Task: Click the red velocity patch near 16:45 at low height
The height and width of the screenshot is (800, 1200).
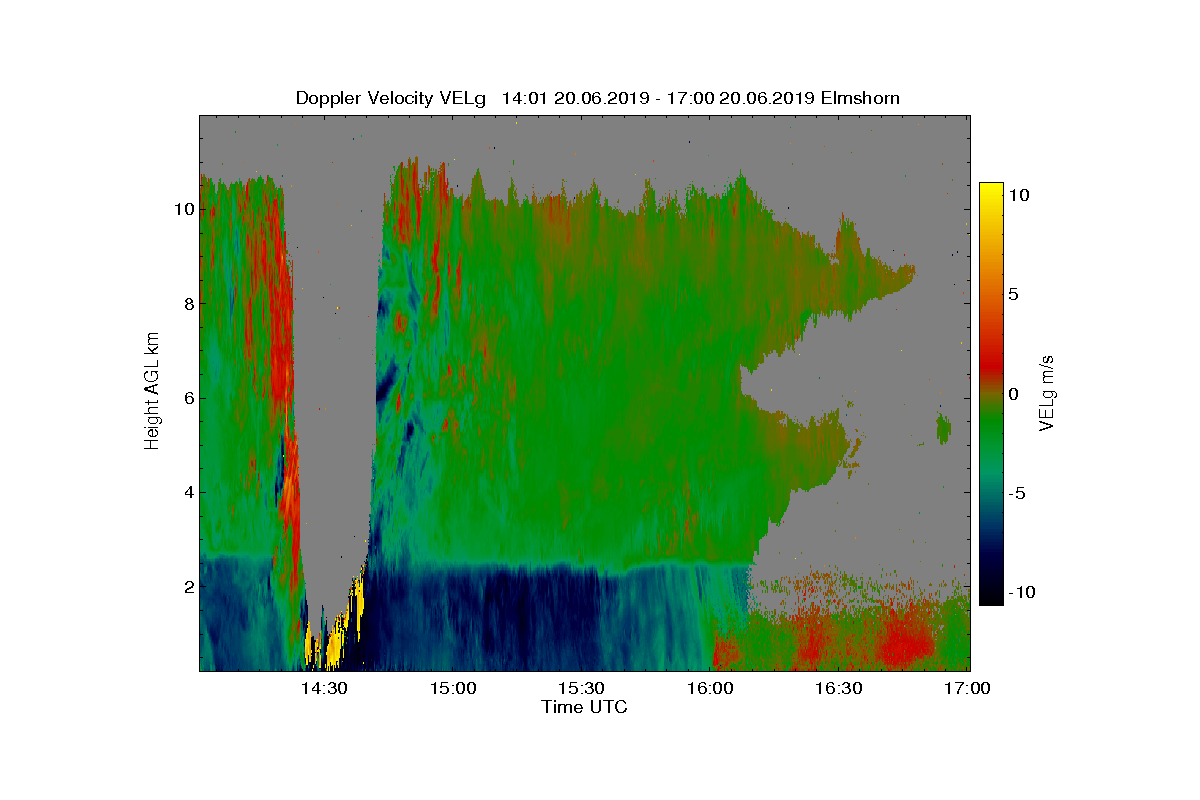Action: click(x=905, y=641)
